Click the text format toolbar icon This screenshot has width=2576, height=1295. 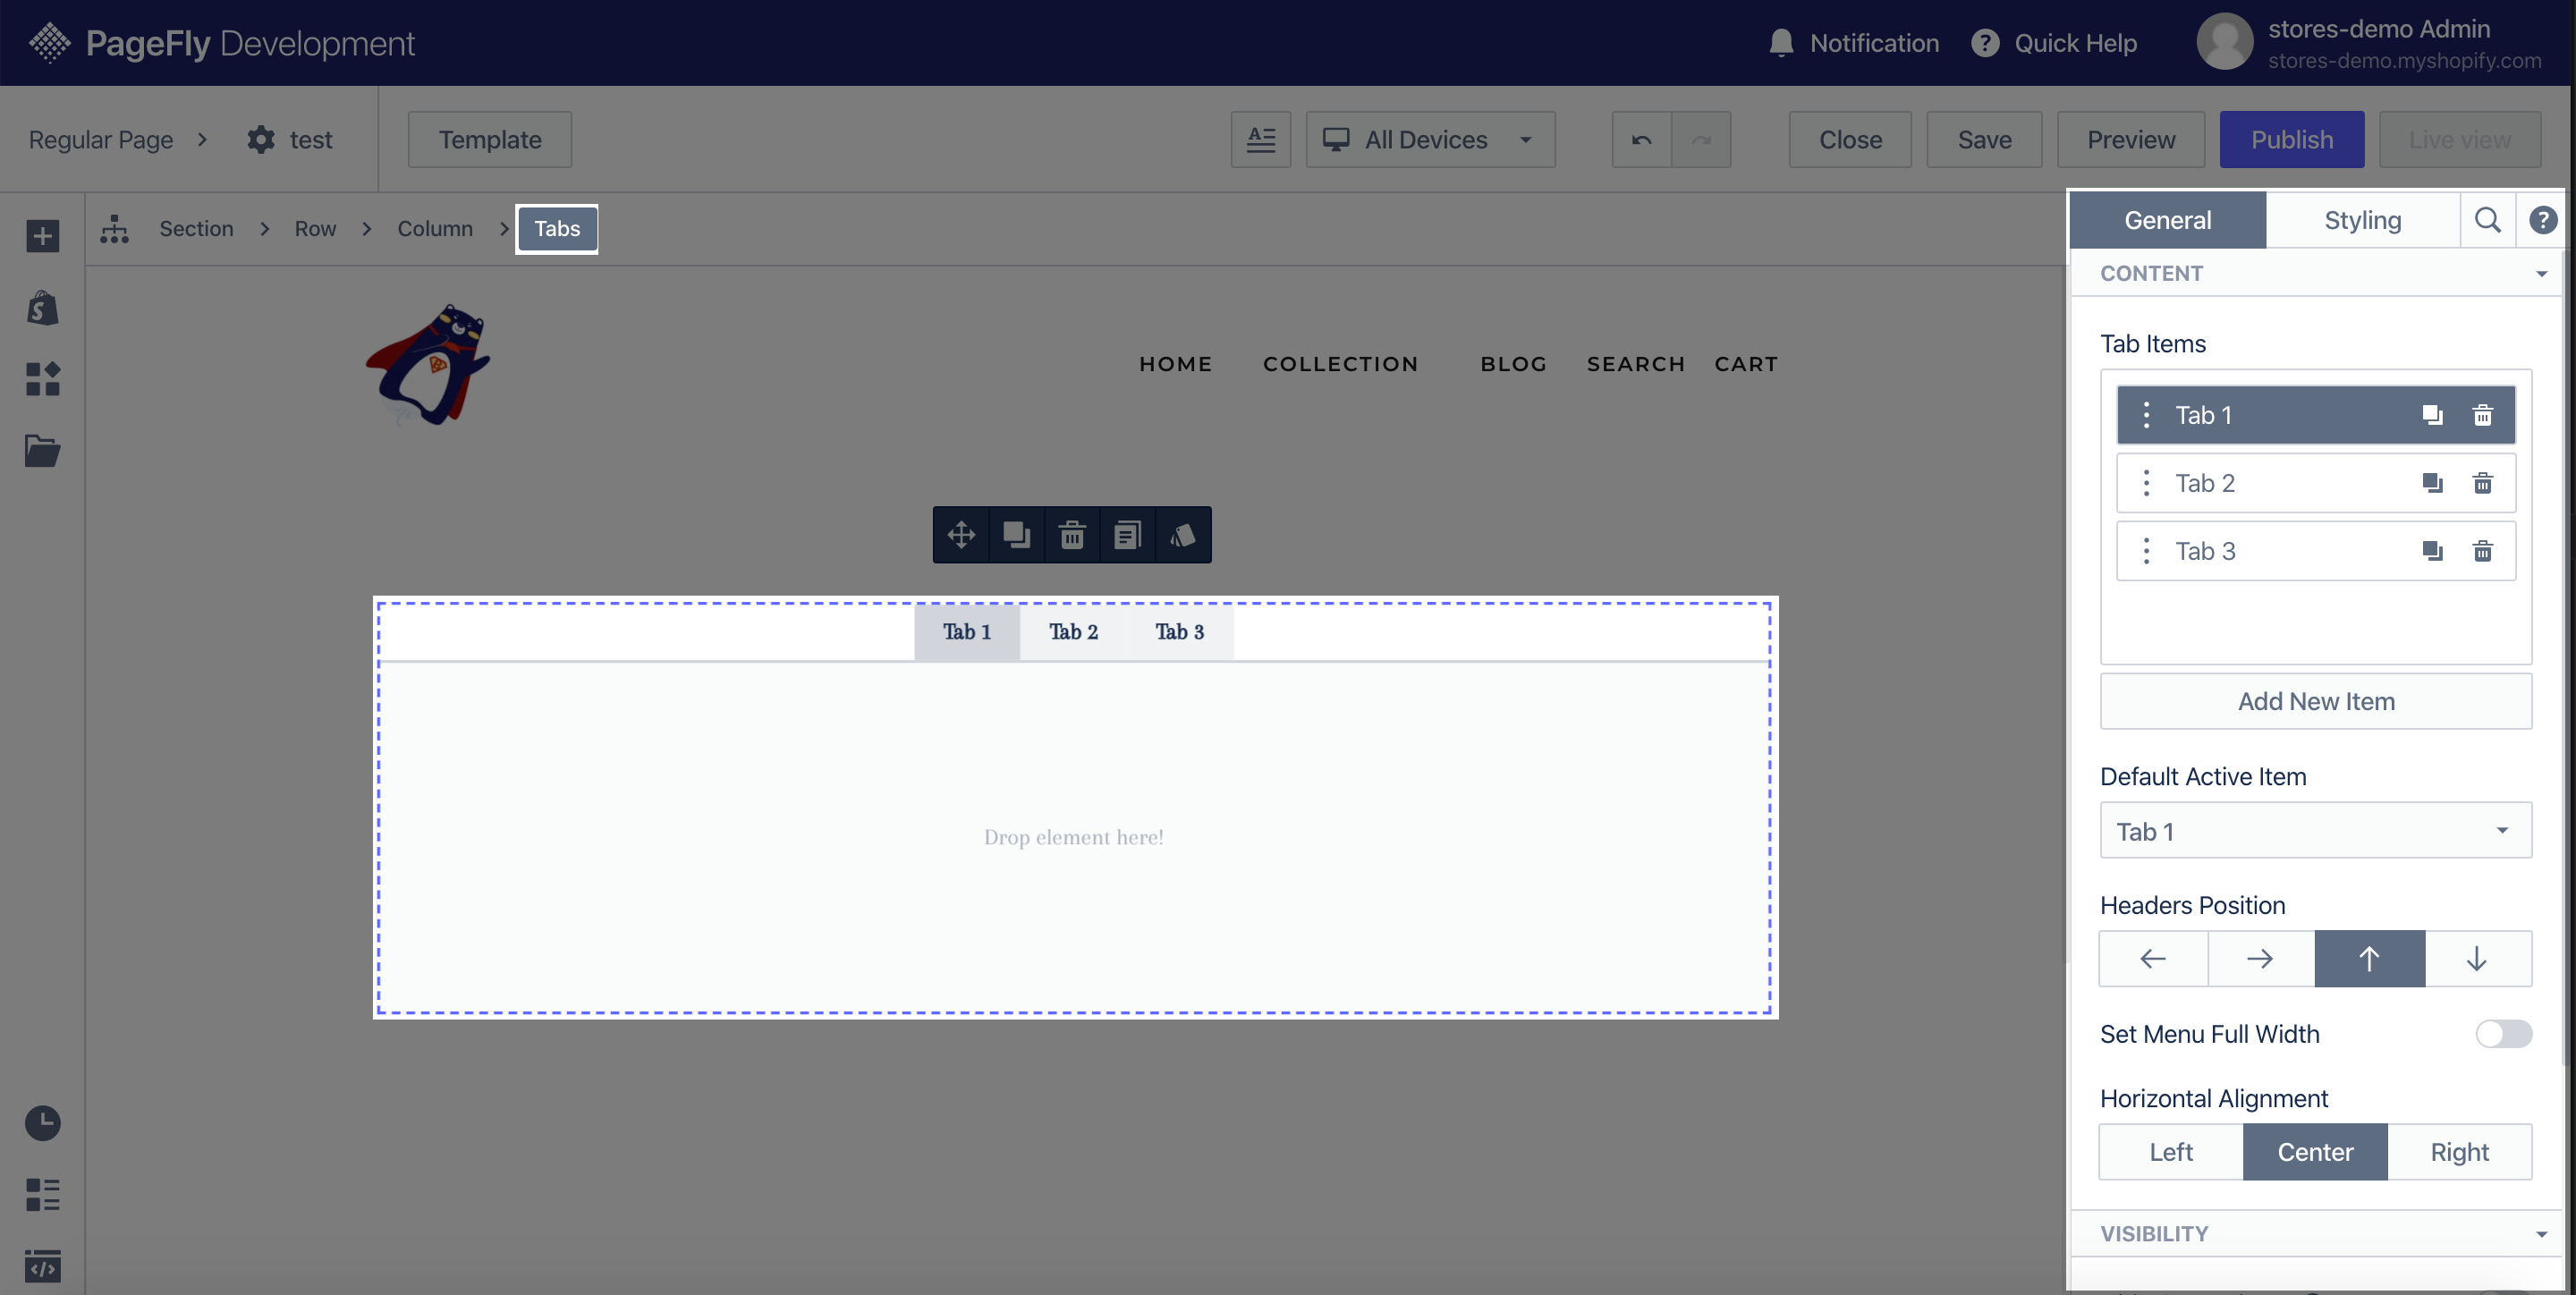click(1261, 140)
